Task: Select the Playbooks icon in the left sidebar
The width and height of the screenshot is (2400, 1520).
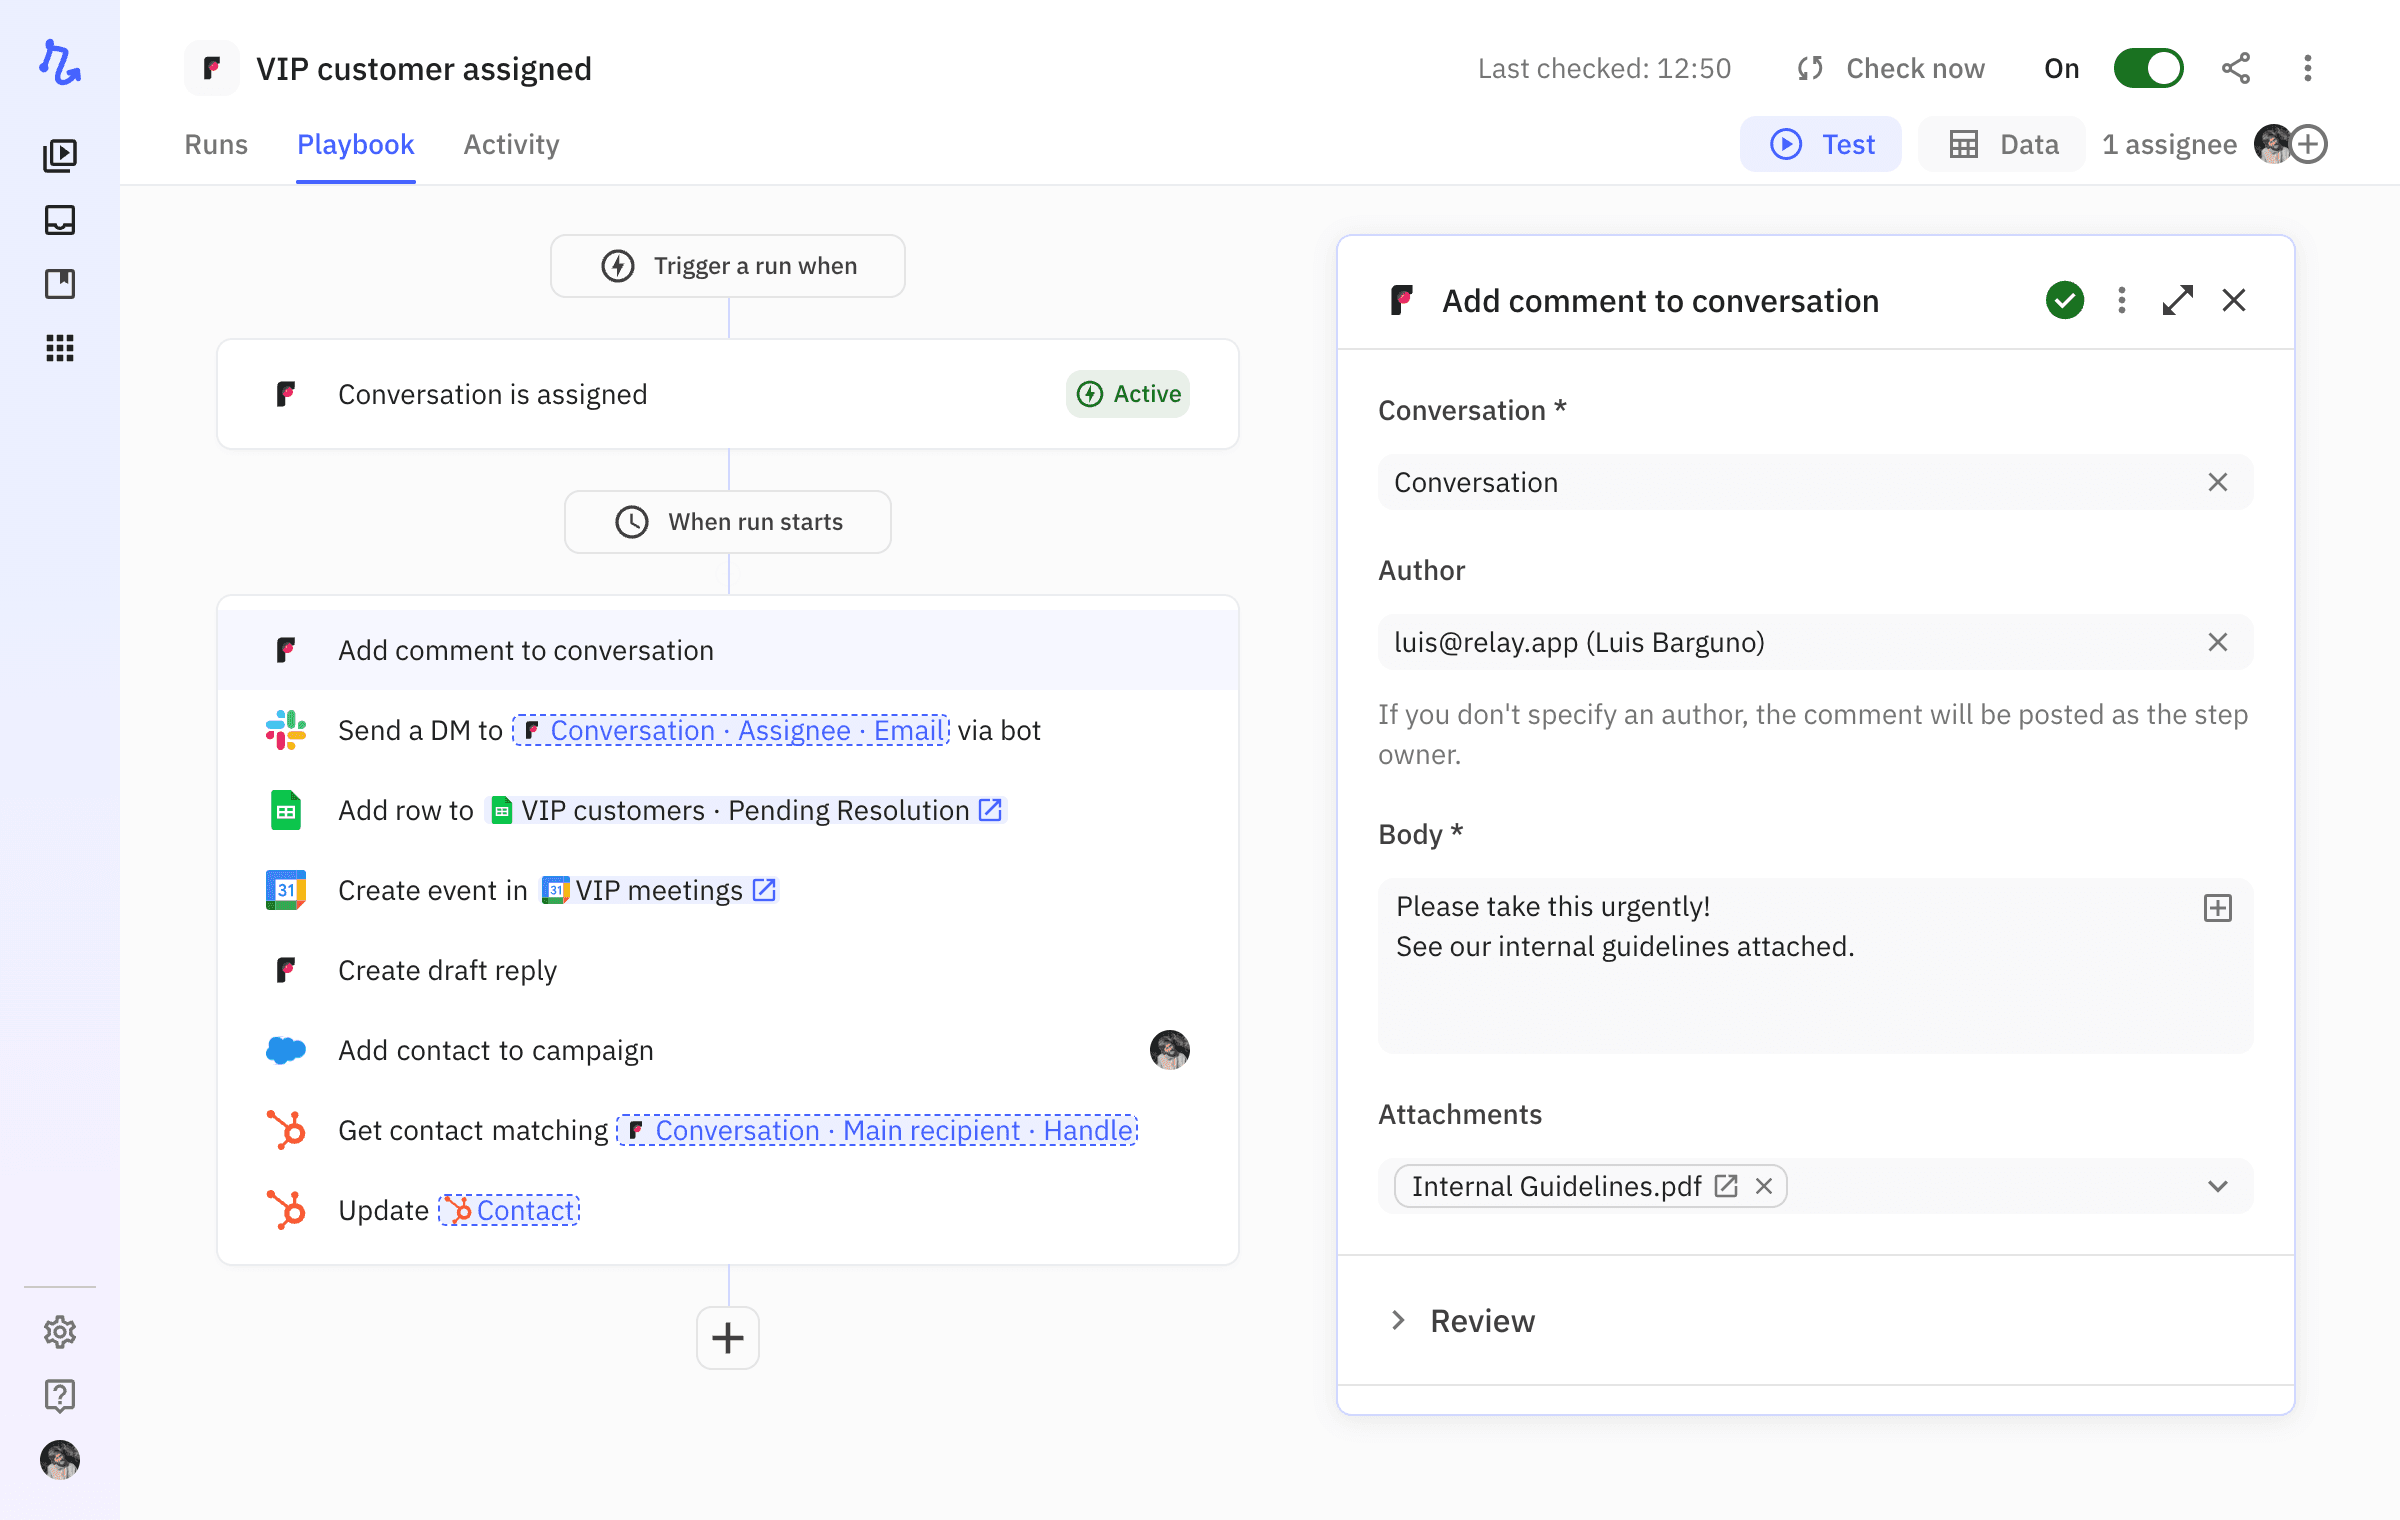Action: (60, 155)
